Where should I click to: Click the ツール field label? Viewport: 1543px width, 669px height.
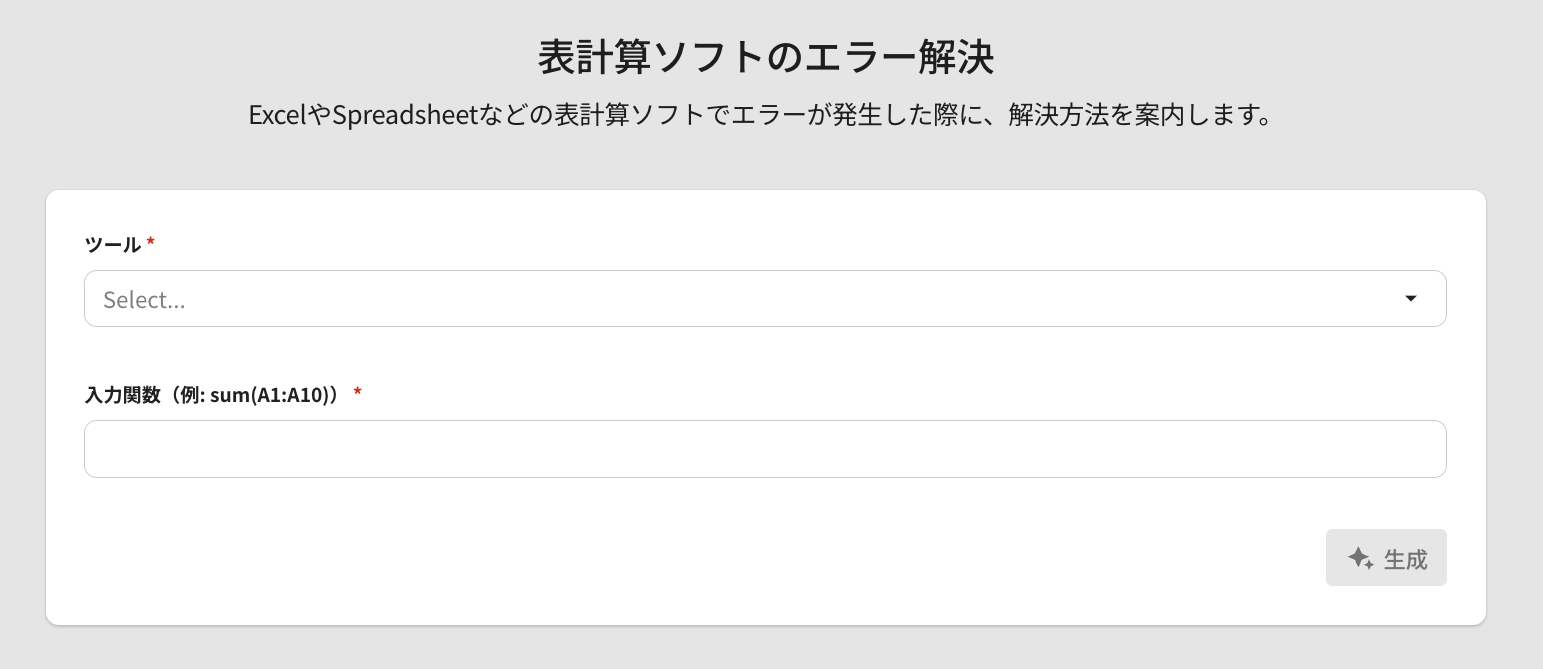pos(112,244)
